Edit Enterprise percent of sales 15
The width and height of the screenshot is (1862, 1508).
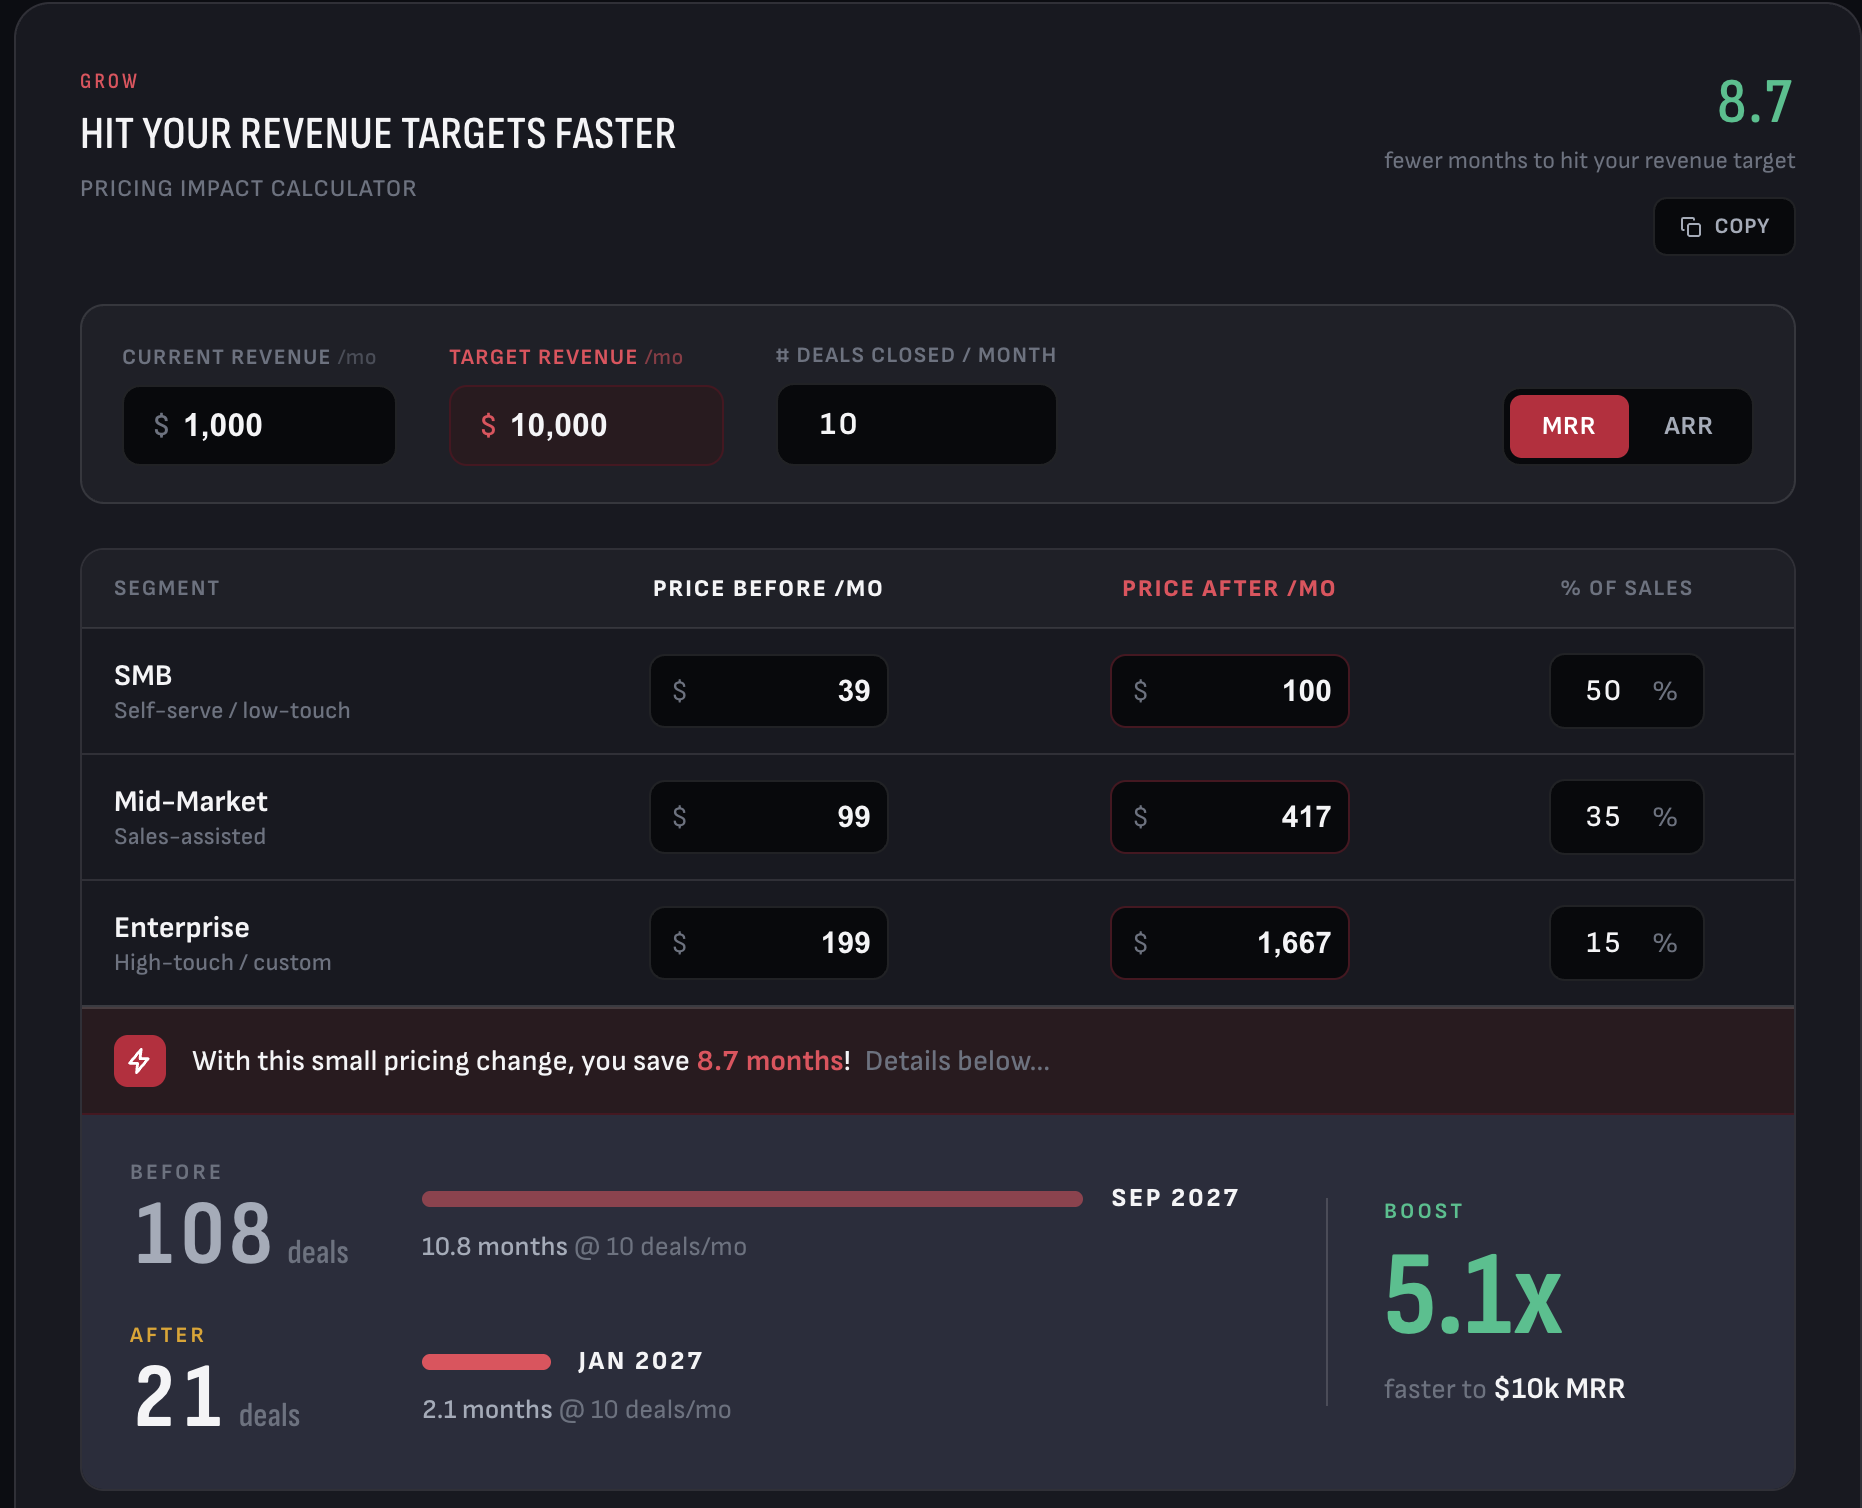(1627, 943)
